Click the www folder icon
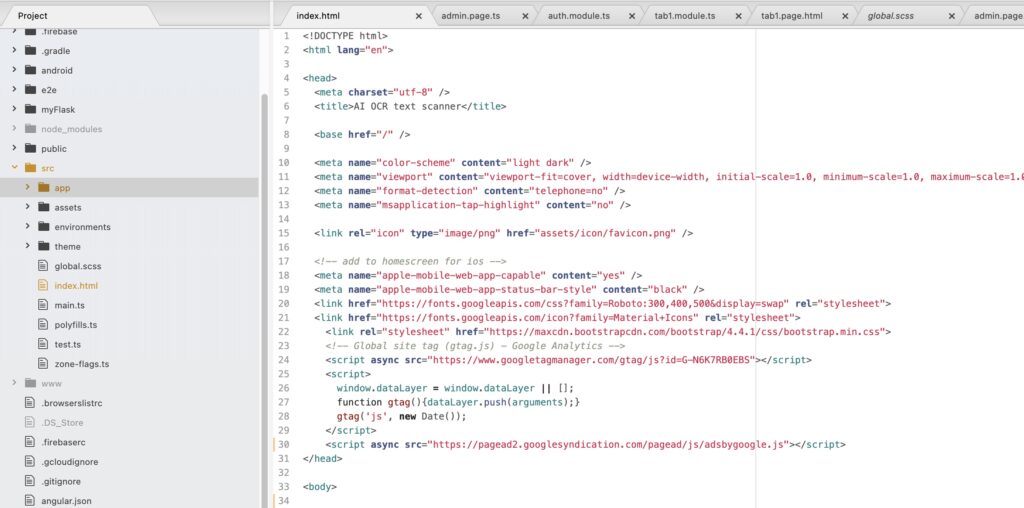 click(30, 383)
